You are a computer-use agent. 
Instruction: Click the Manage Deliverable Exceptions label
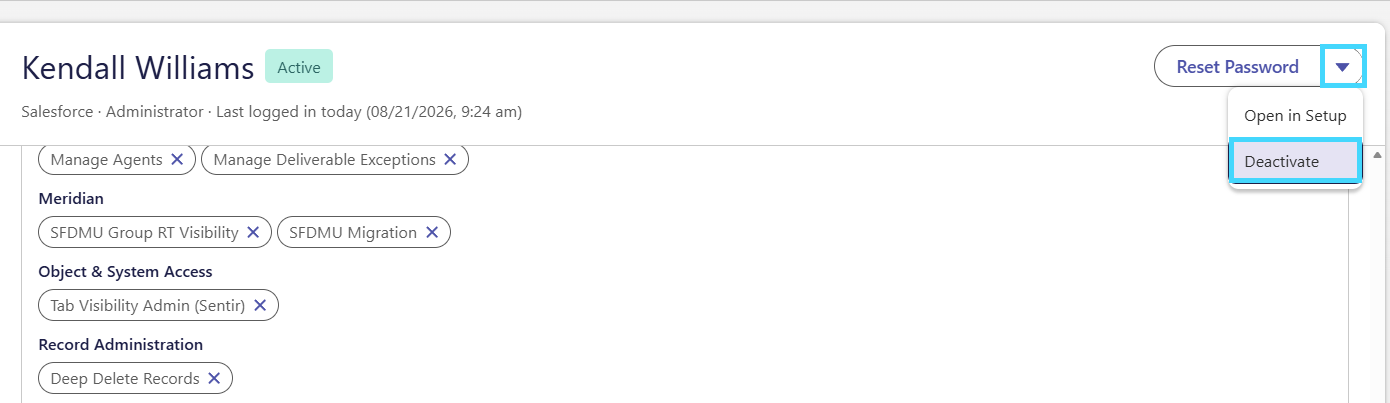pos(325,159)
